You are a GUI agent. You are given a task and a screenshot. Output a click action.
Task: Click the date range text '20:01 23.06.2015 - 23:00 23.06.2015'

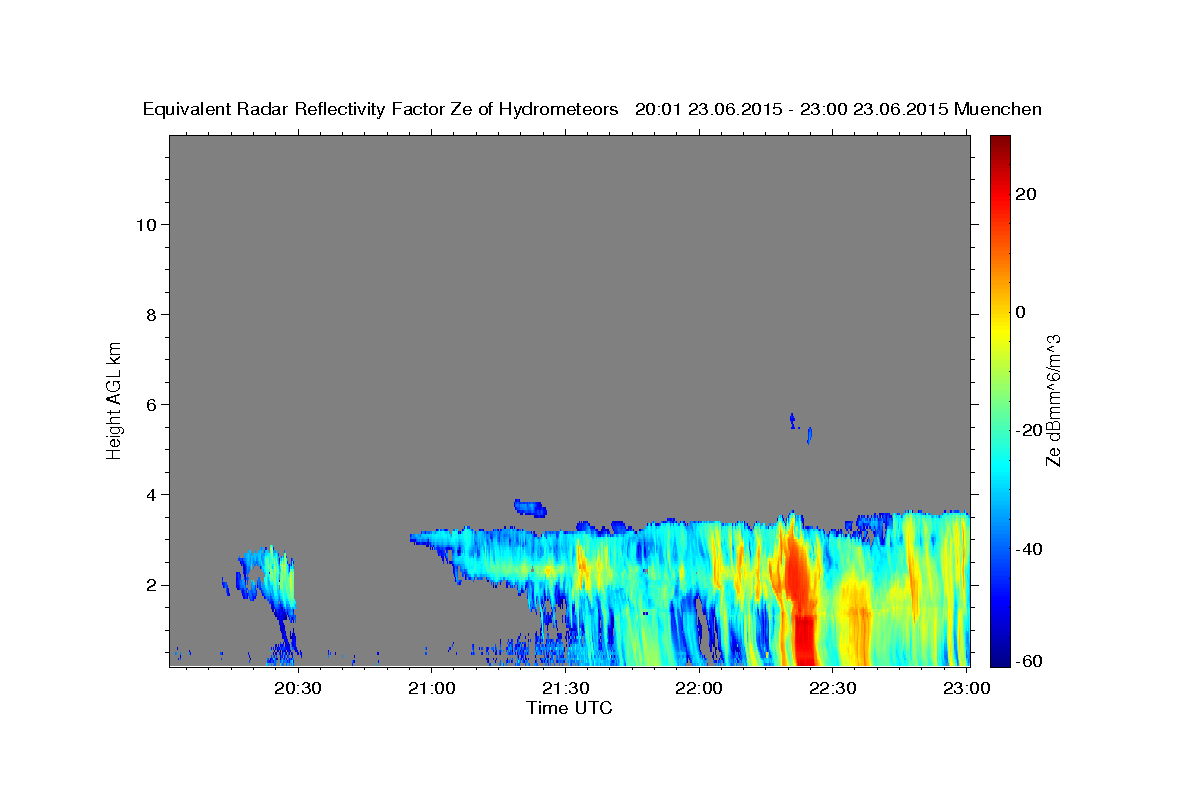coord(792,109)
